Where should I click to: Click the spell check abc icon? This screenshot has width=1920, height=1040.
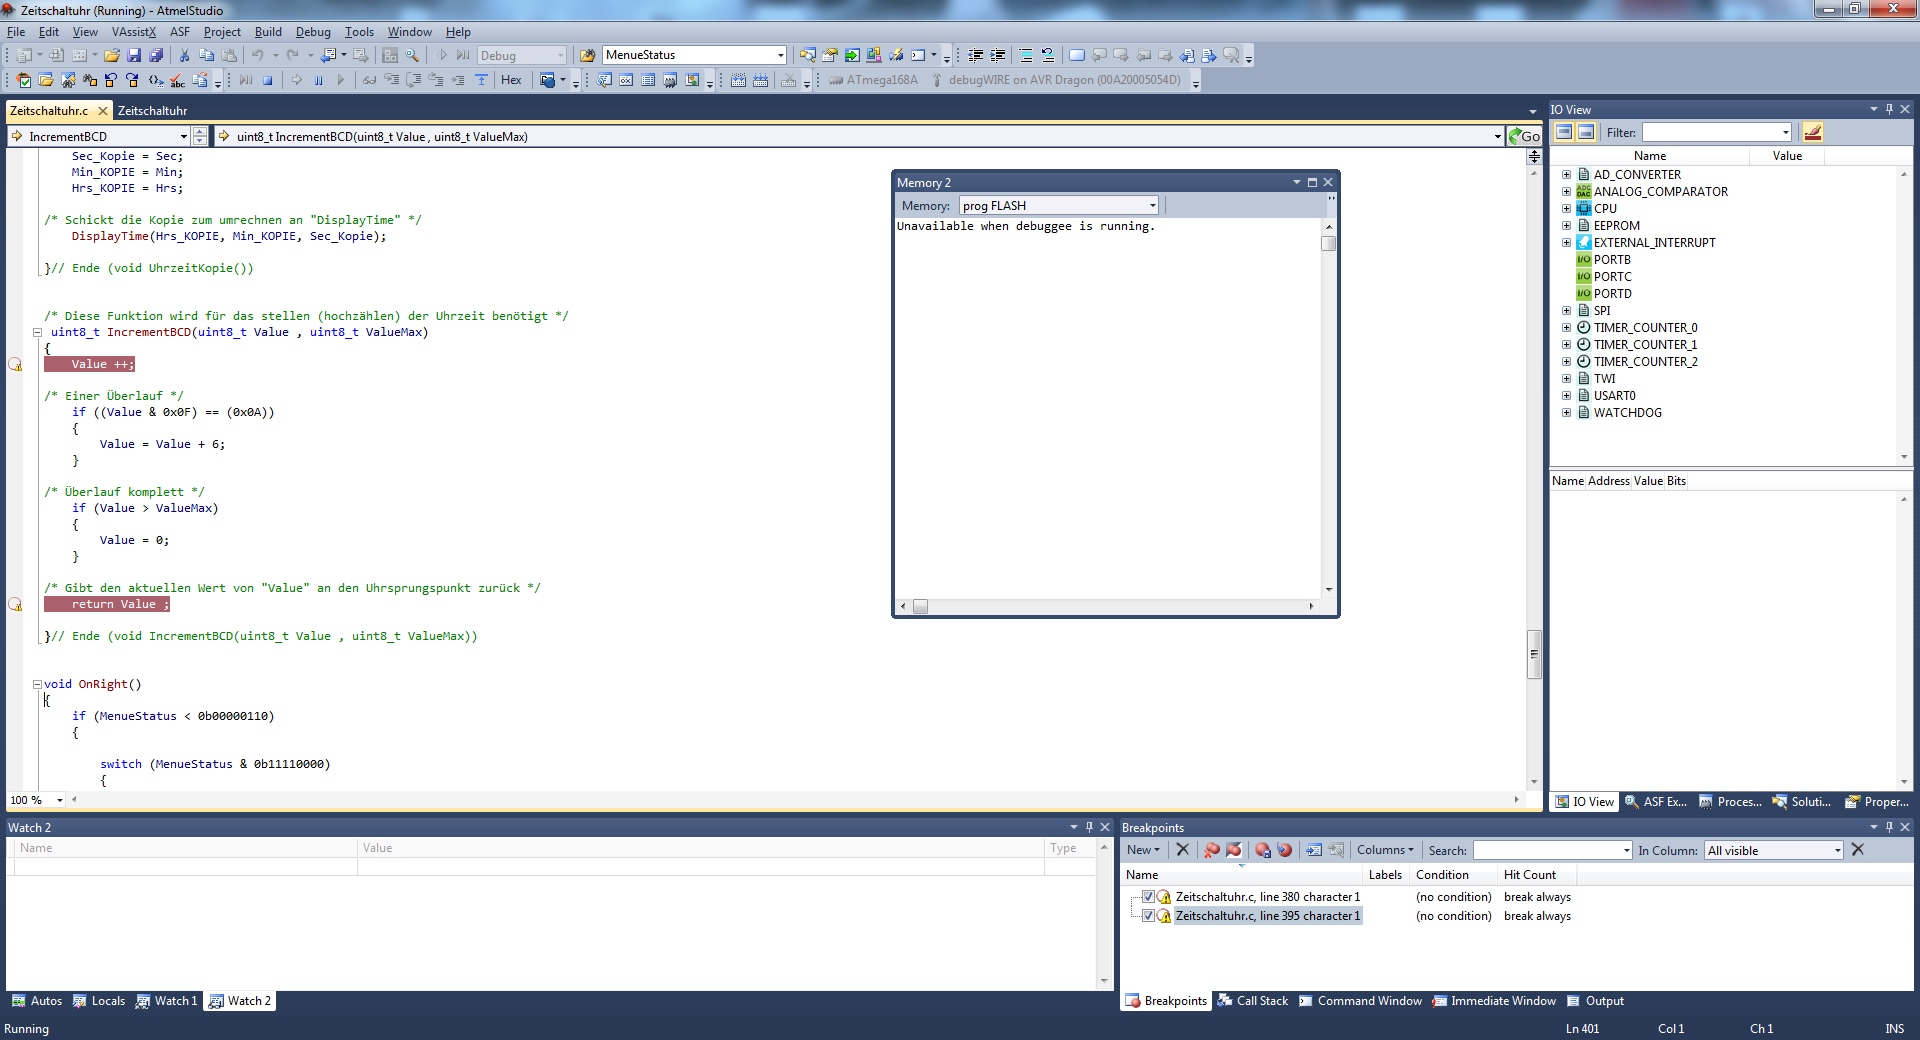(177, 80)
